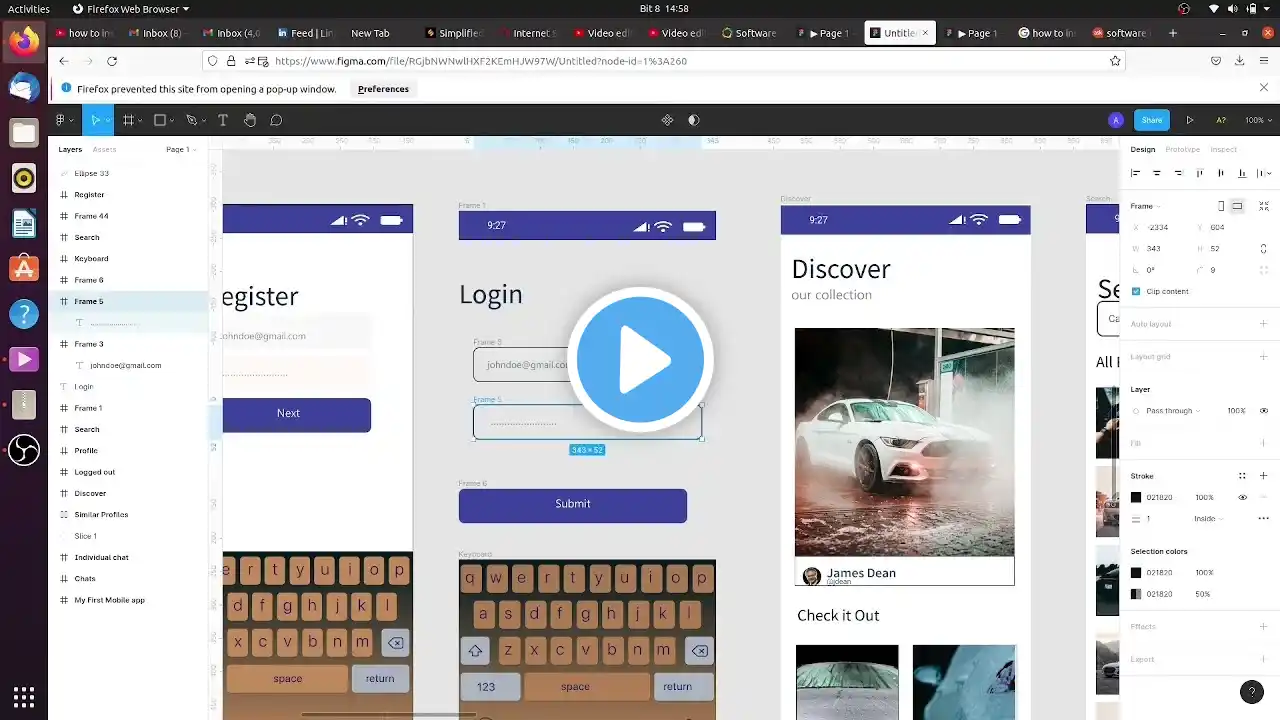Screen dimensions: 1280x720
Task: Toggle constrain proportions link icon
Action: (x=1264, y=248)
